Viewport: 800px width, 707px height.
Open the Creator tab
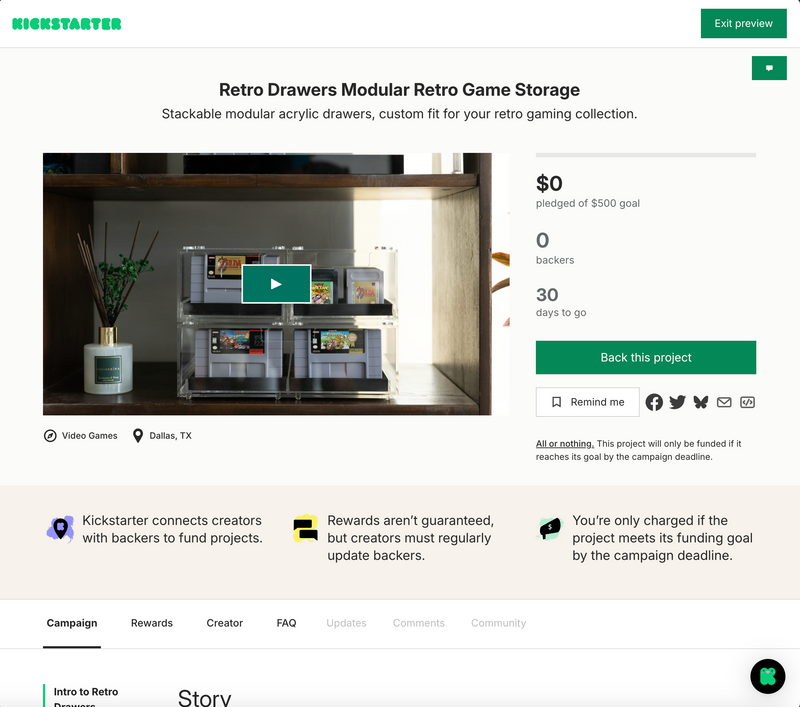pyautogui.click(x=224, y=623)
